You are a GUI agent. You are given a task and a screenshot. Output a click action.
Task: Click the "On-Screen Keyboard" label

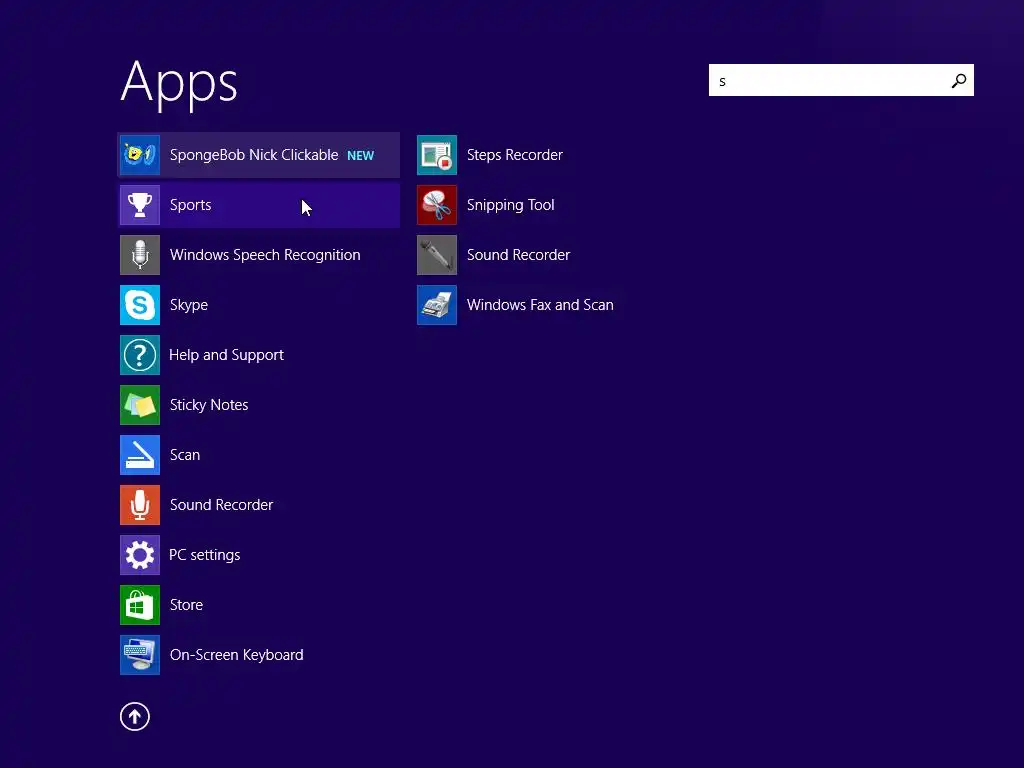[236, 655]
